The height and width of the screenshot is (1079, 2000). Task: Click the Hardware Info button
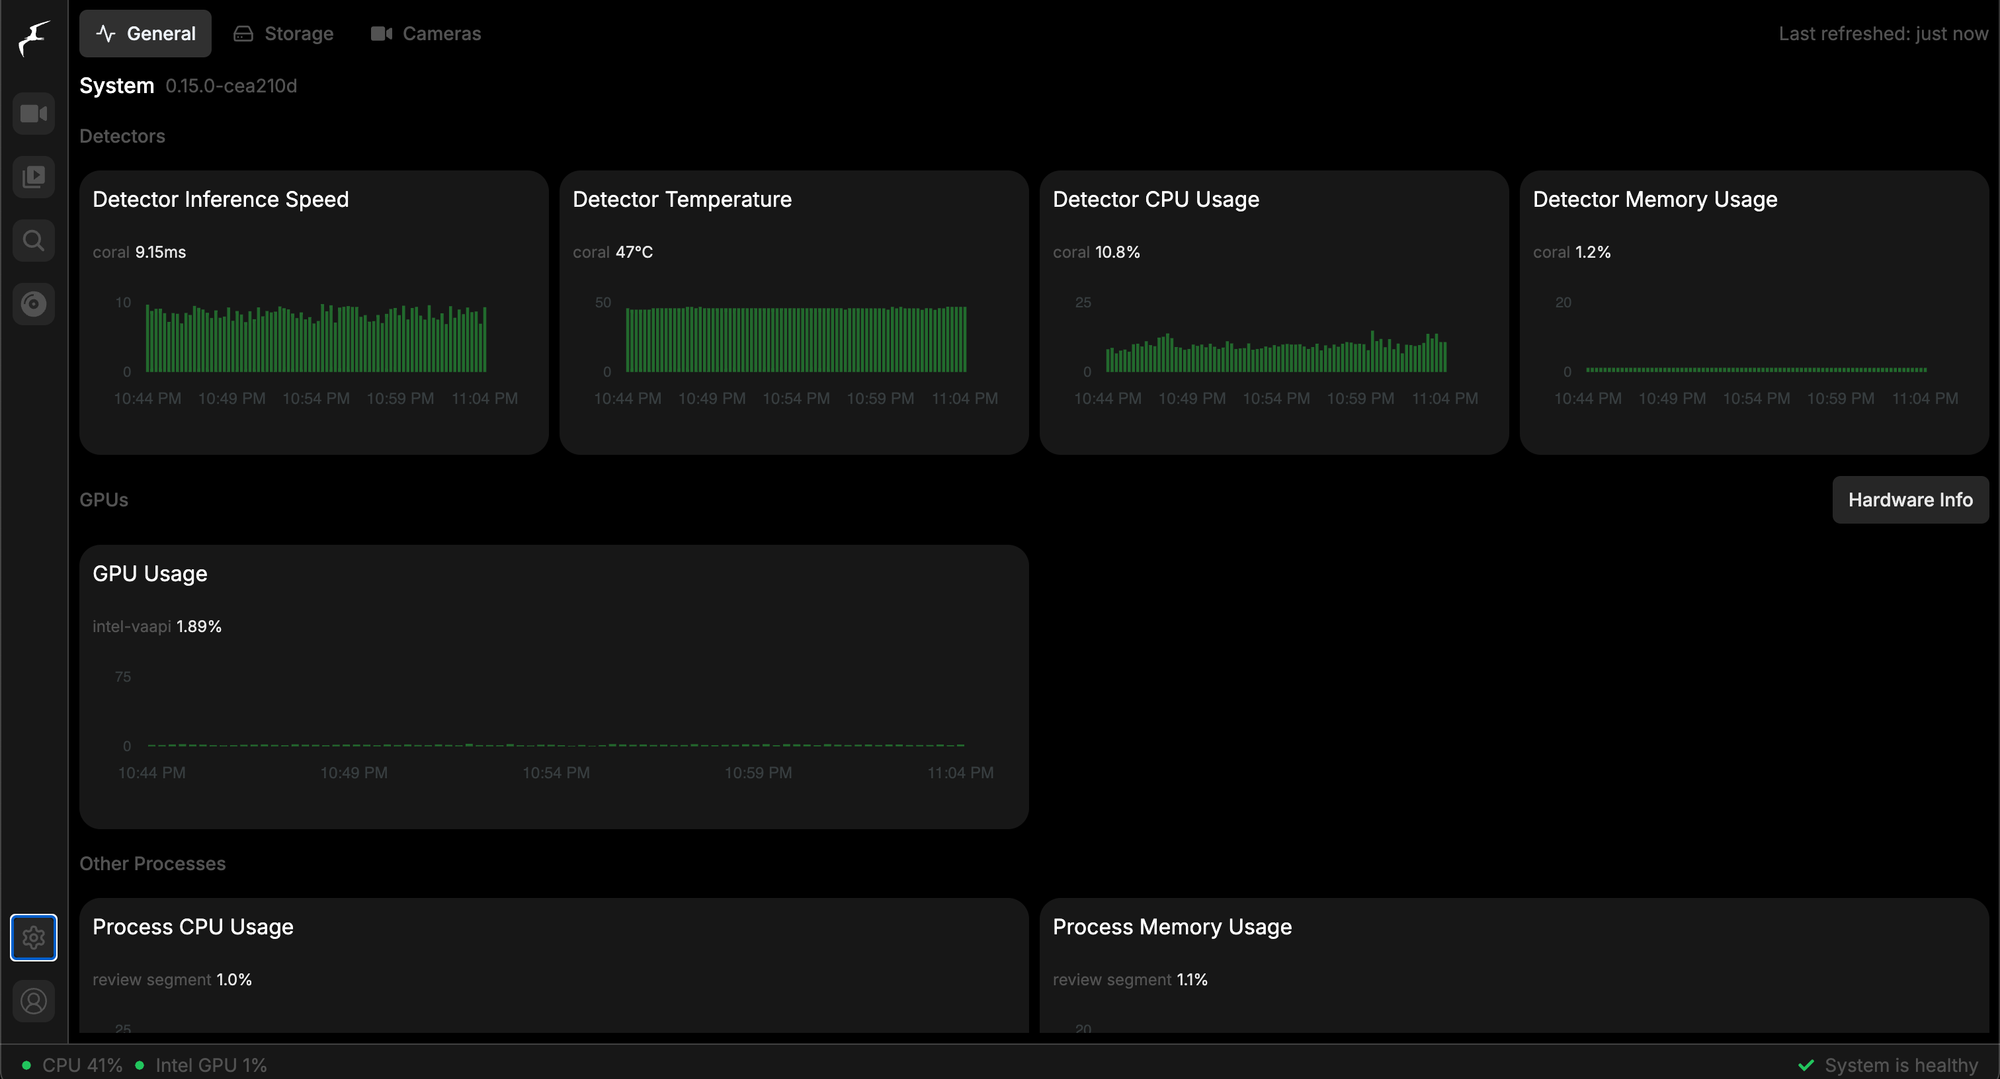1910,500
